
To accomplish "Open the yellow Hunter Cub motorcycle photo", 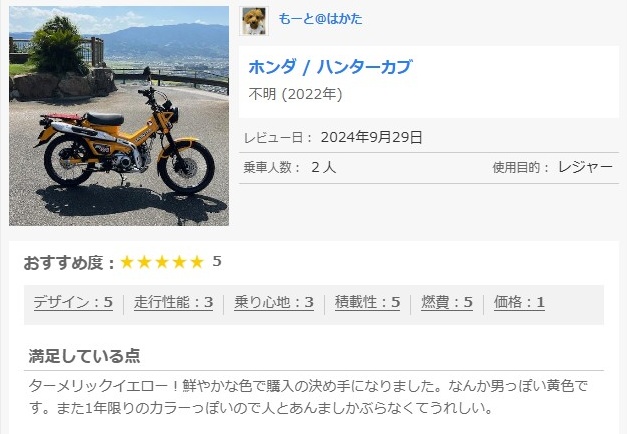I will [119, 116].
